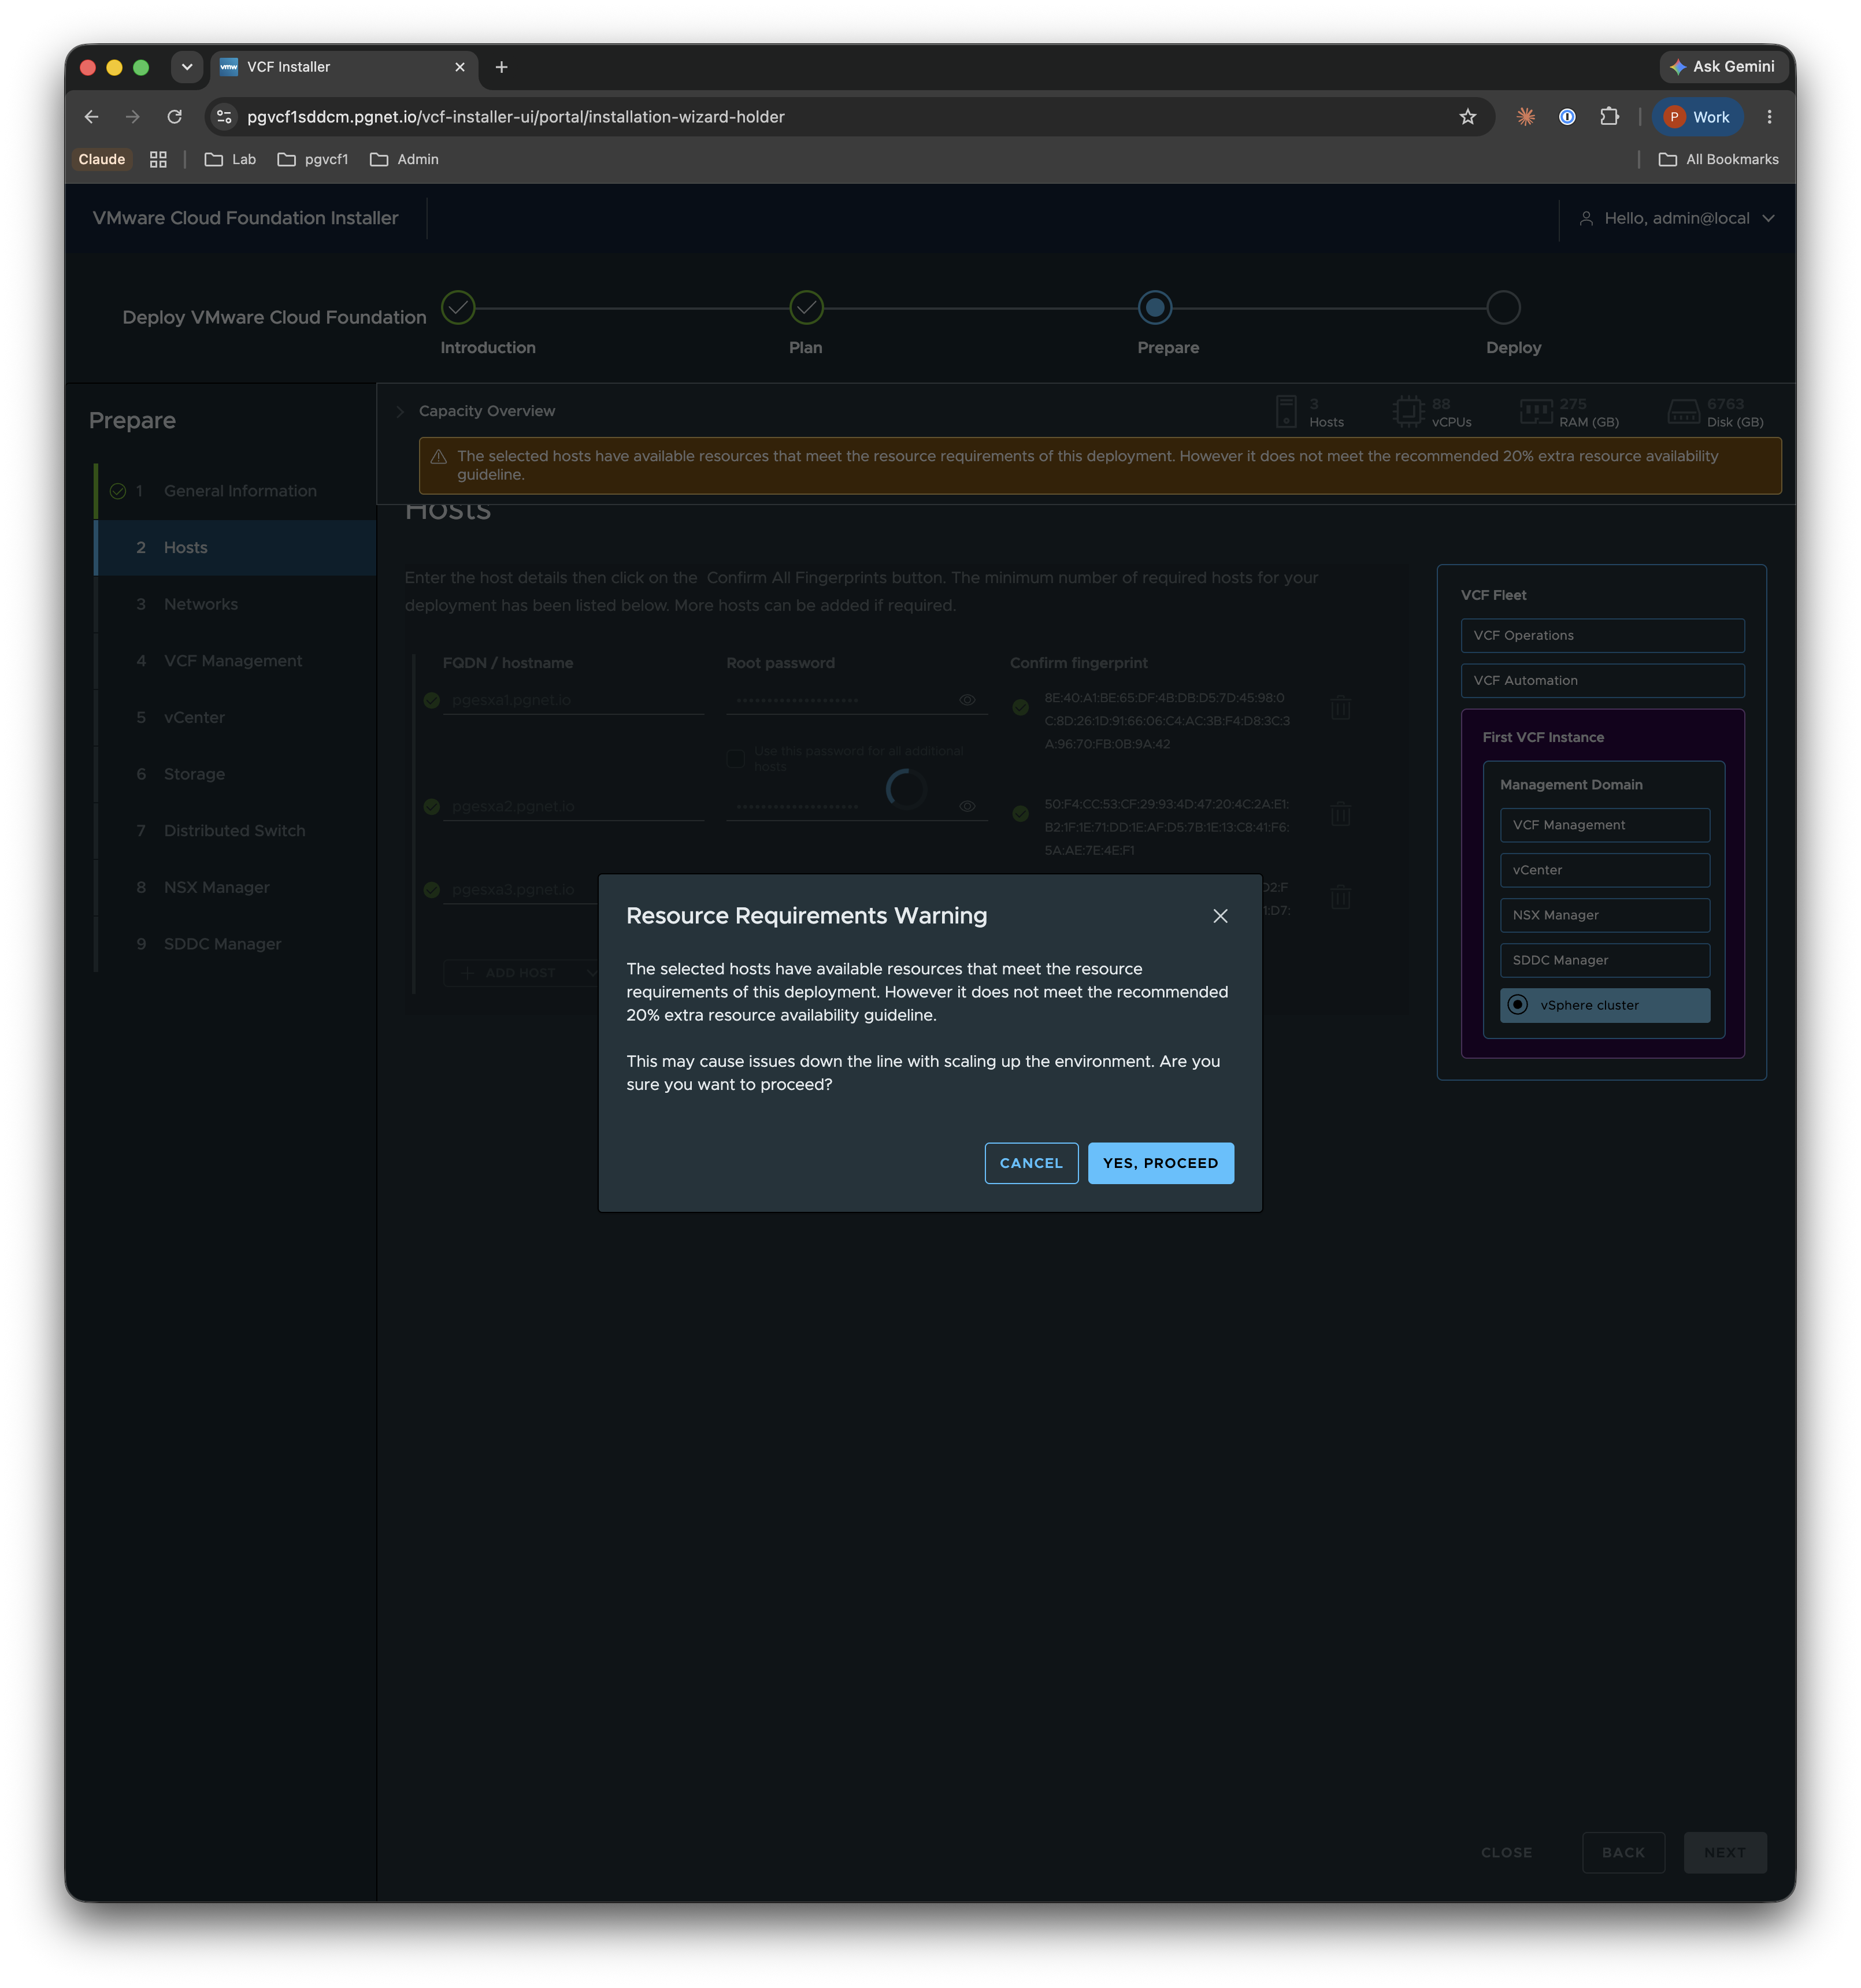1861x1988 pixels.
Task: Click the warning triangle in the yellow banner
Action: click(x=438, y=457)
